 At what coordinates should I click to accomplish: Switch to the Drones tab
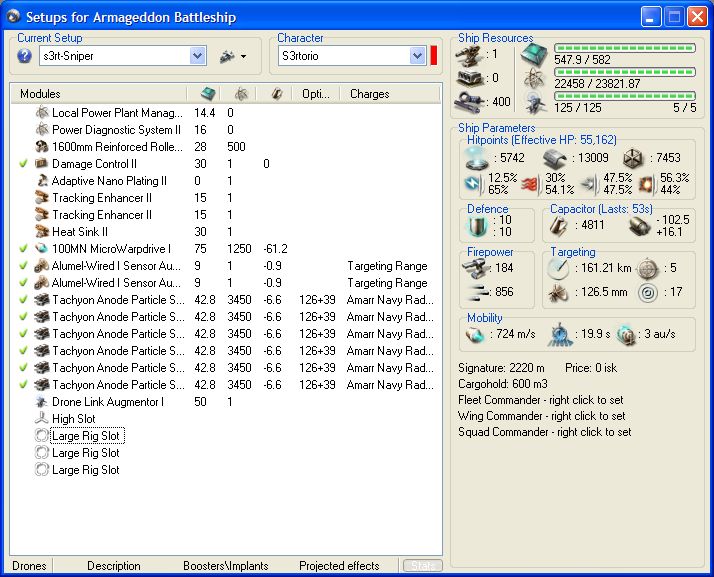tap(29, 566)
